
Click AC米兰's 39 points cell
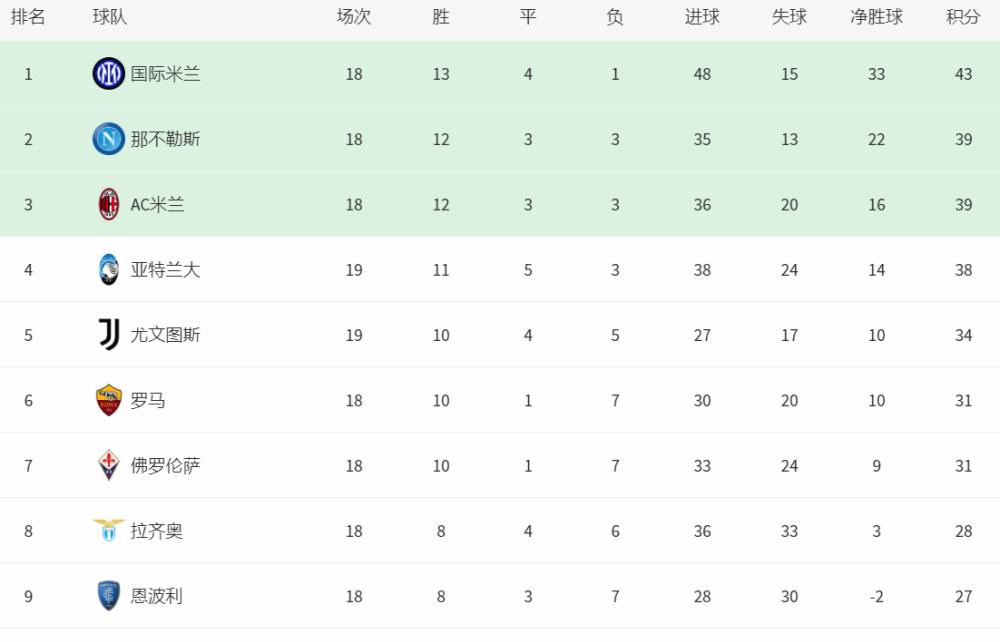[x=963, y=205]
